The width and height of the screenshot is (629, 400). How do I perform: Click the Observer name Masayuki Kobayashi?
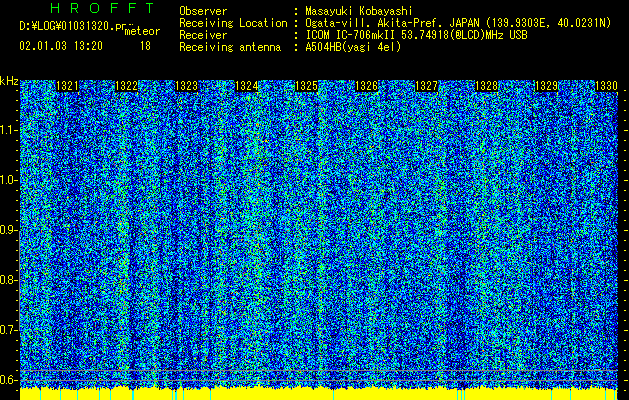click(x=359, y=11)
